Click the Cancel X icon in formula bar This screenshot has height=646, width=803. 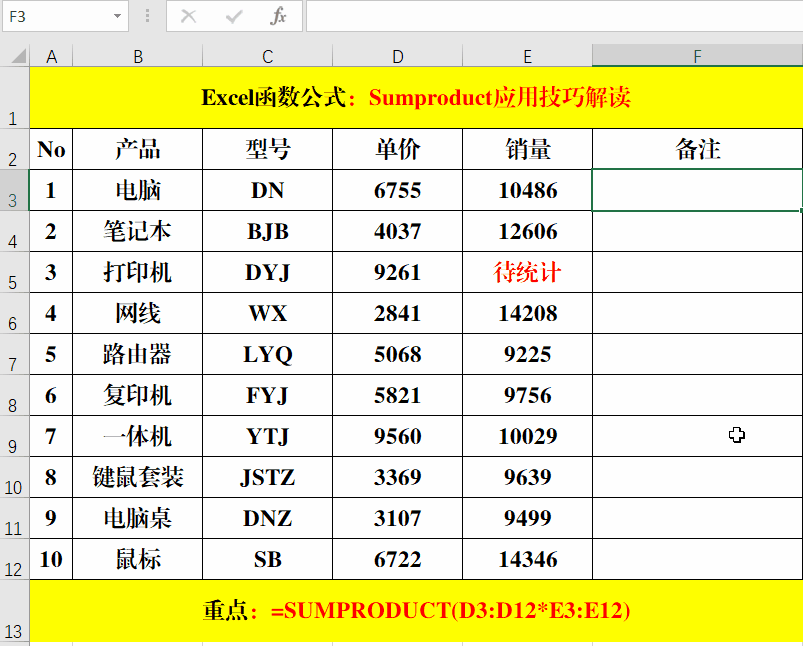pyautogui.click(x=188, y=16)
